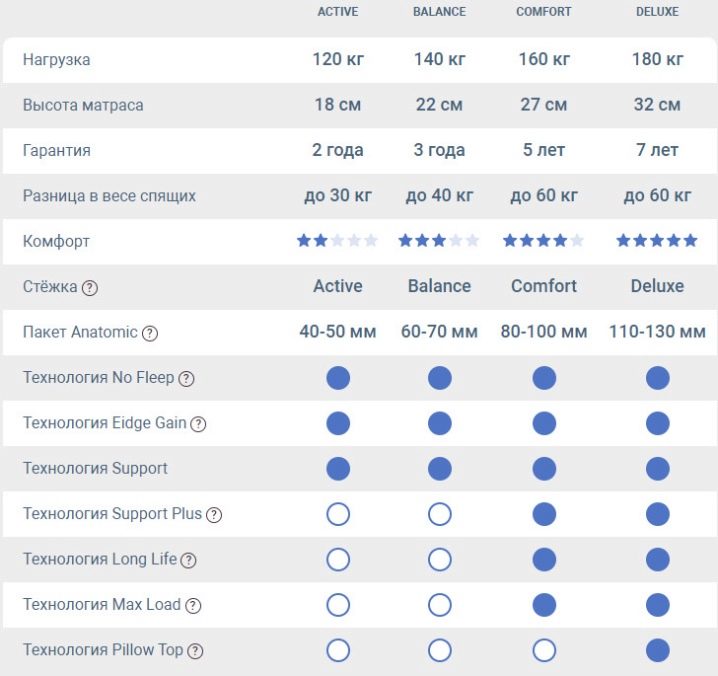Click help icon for Технология Support Plus
The height and width of the screenshot is (676, 718).
(214, 515)
